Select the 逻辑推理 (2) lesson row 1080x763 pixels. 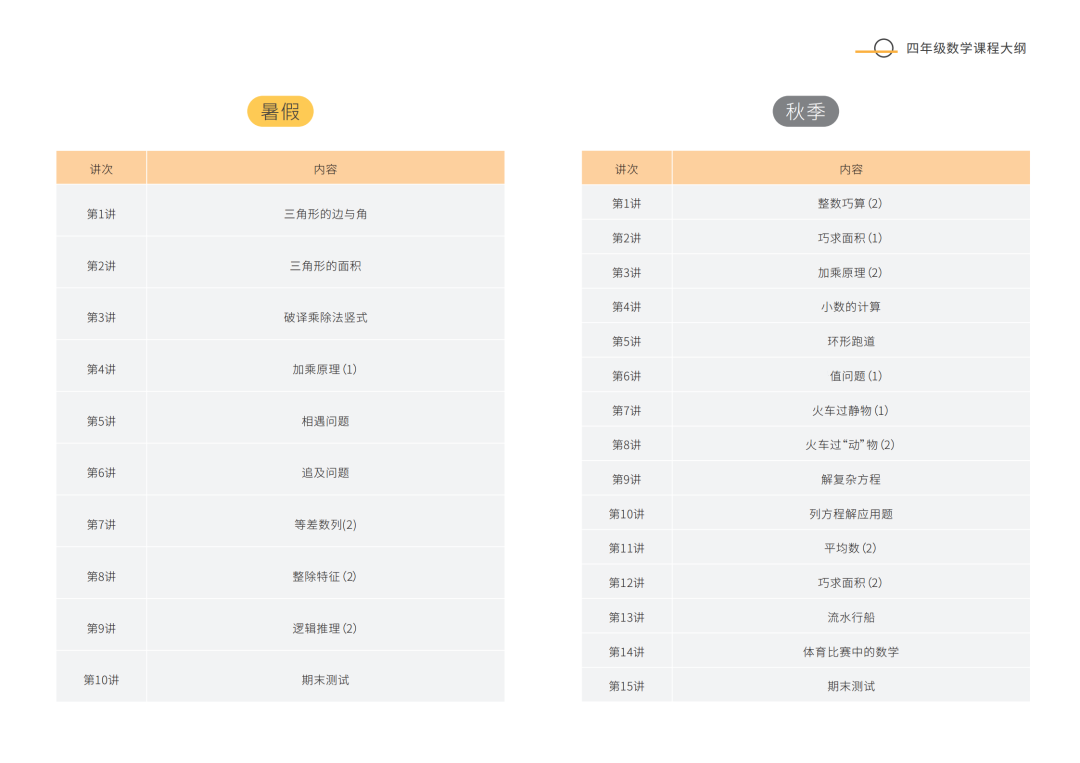325,628
